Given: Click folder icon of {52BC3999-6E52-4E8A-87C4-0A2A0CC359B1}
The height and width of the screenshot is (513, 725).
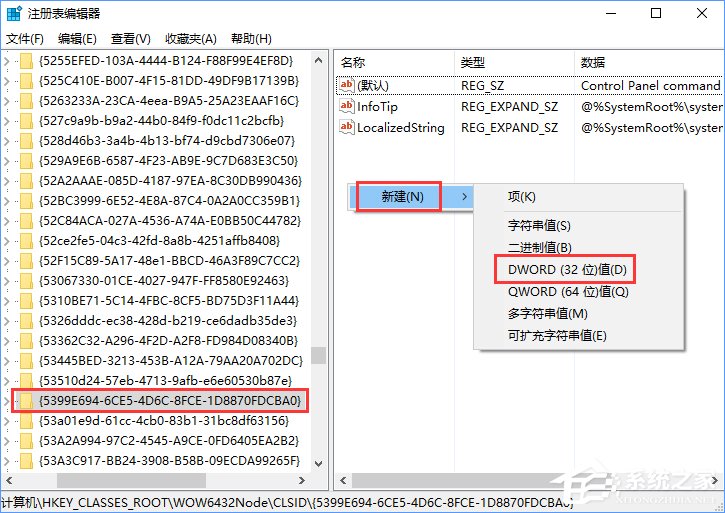Looking at the screenshot, I should tap(26, 201).
